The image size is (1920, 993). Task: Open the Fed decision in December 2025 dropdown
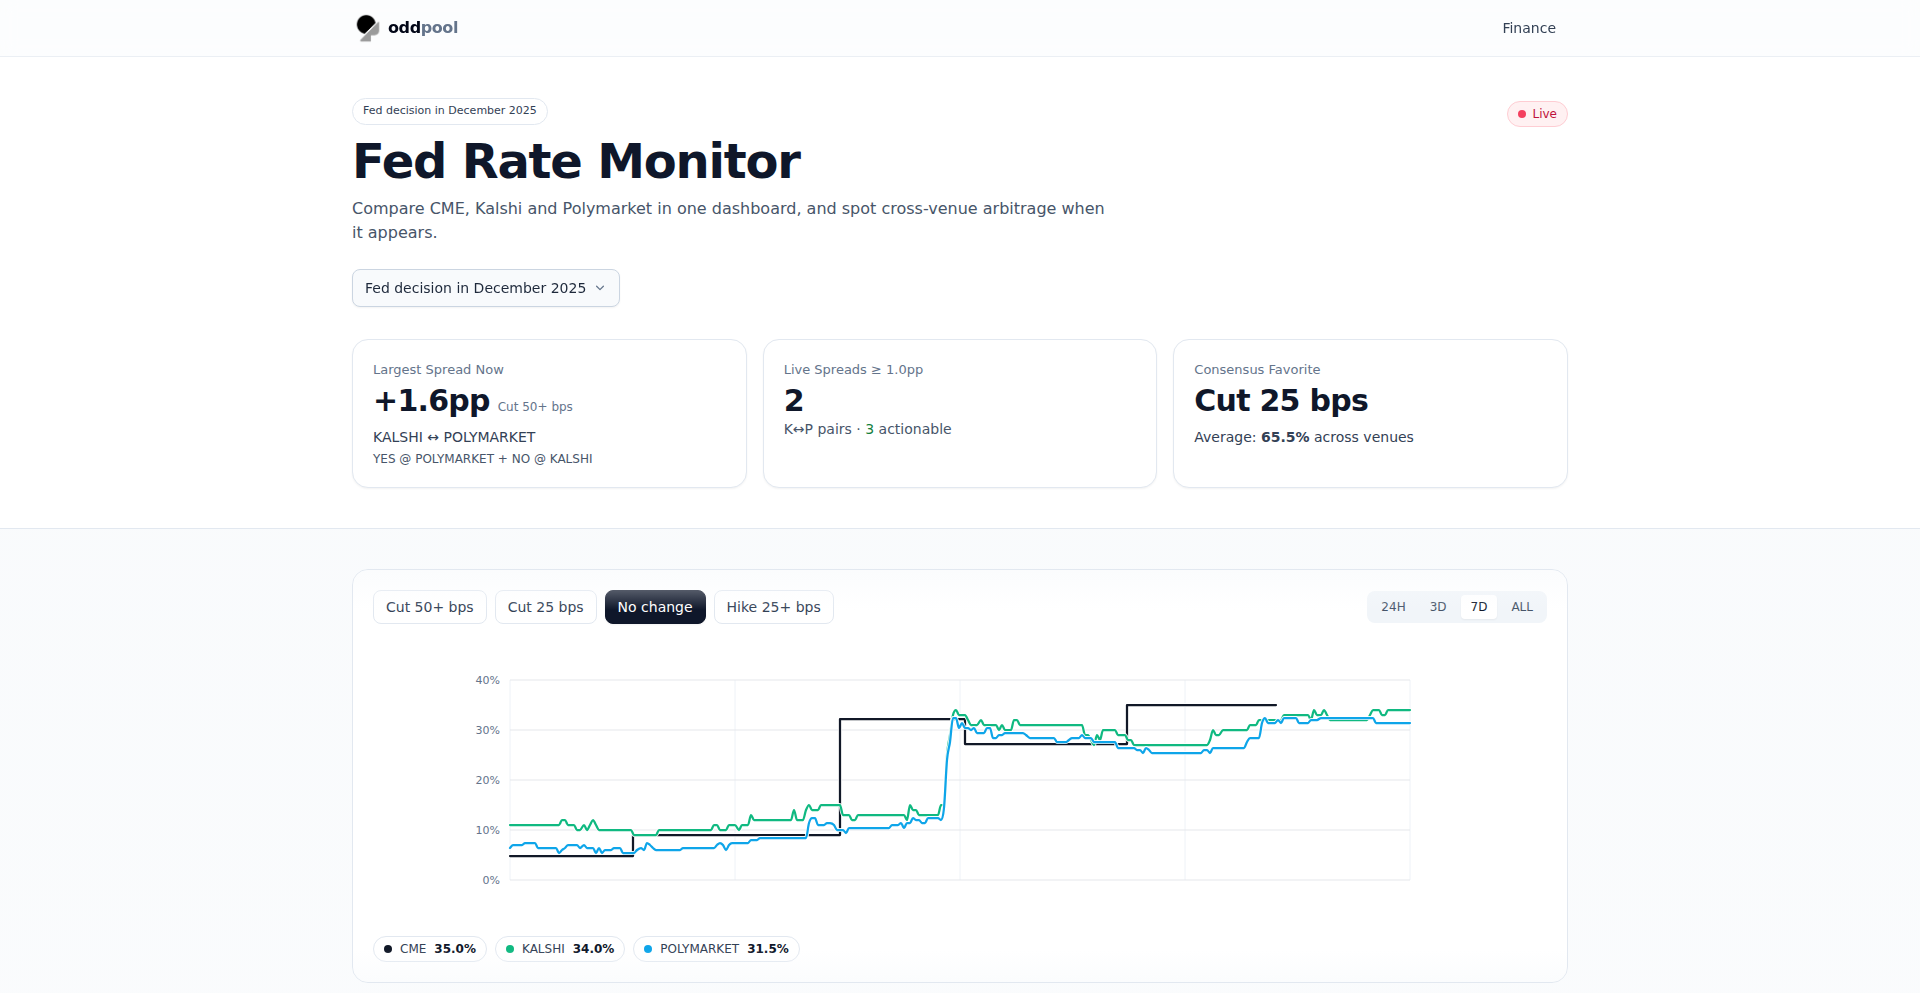pyautogui.click(x=486, y=288)
